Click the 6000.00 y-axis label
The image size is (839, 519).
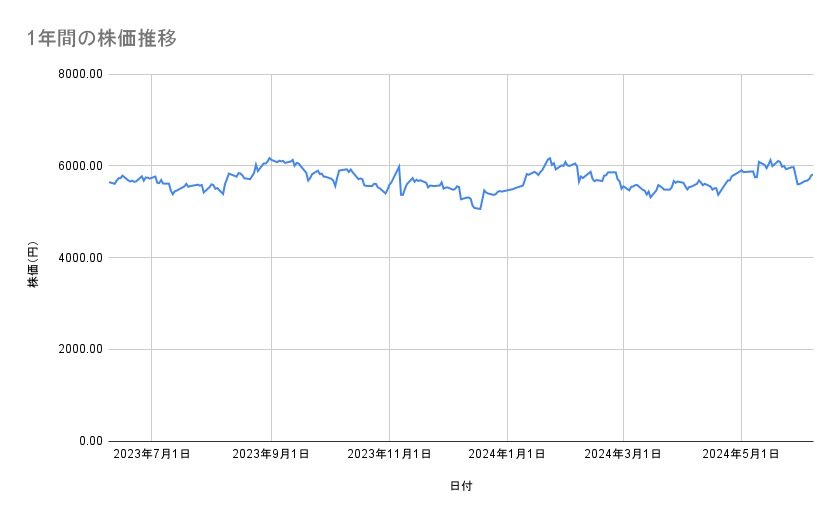(x=77, y=166)
